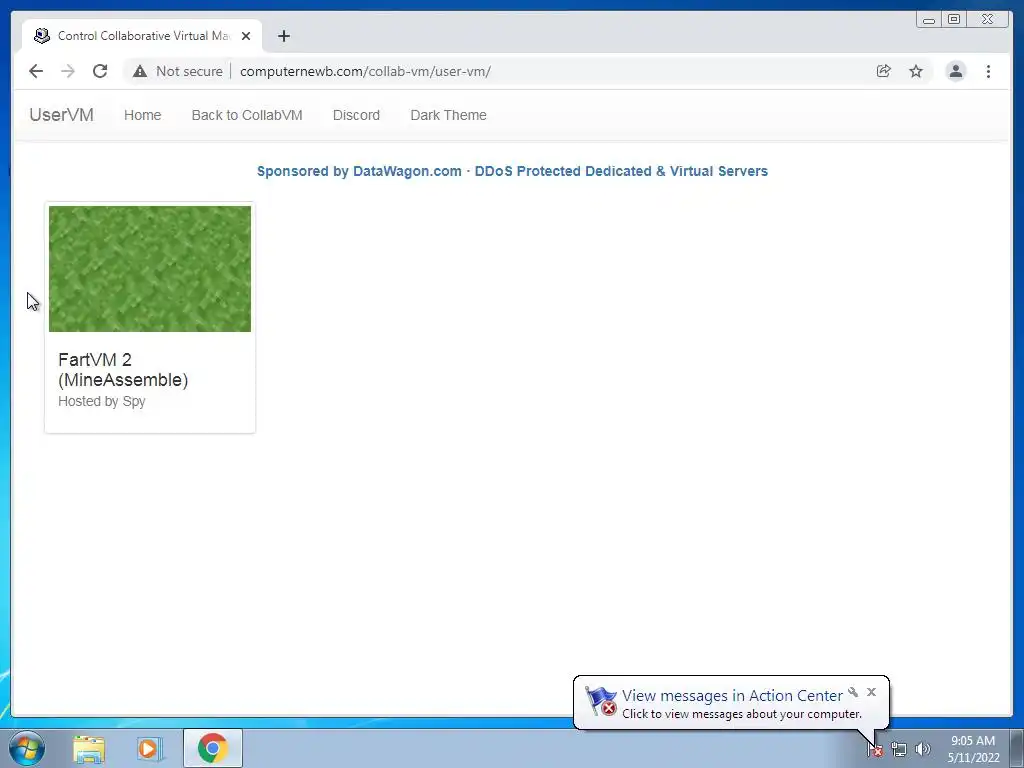Open a new tab with plus button
This screenshot has height=768, width=1024.
pos(283,36)
